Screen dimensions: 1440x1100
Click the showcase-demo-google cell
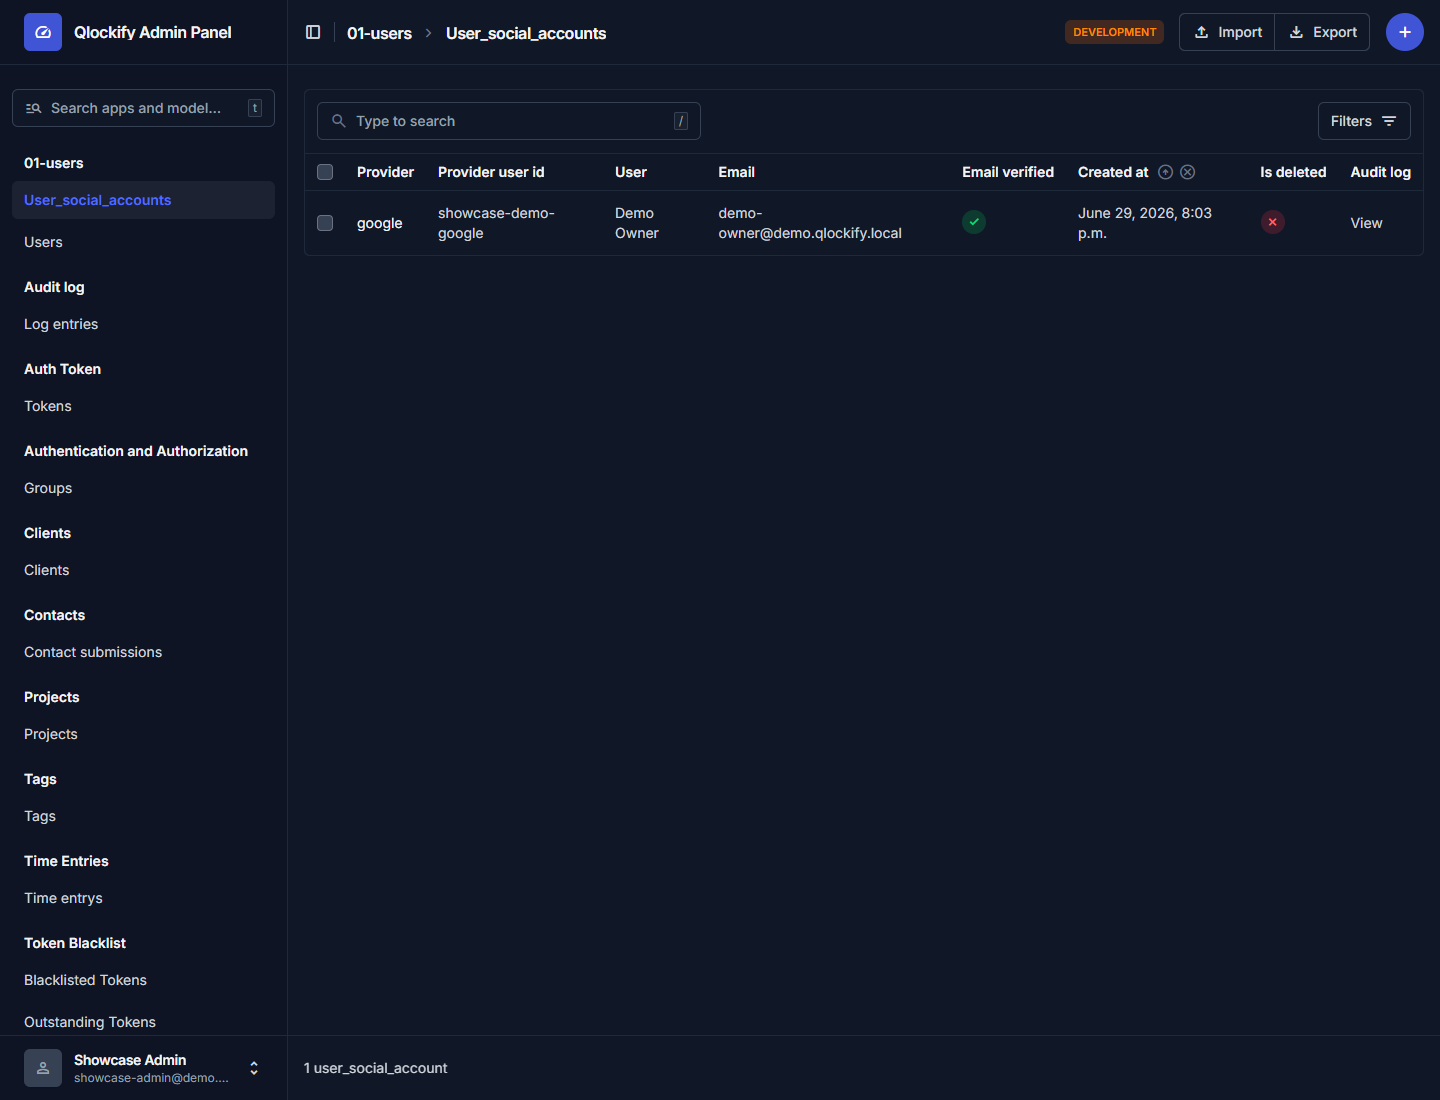[496, 223]
